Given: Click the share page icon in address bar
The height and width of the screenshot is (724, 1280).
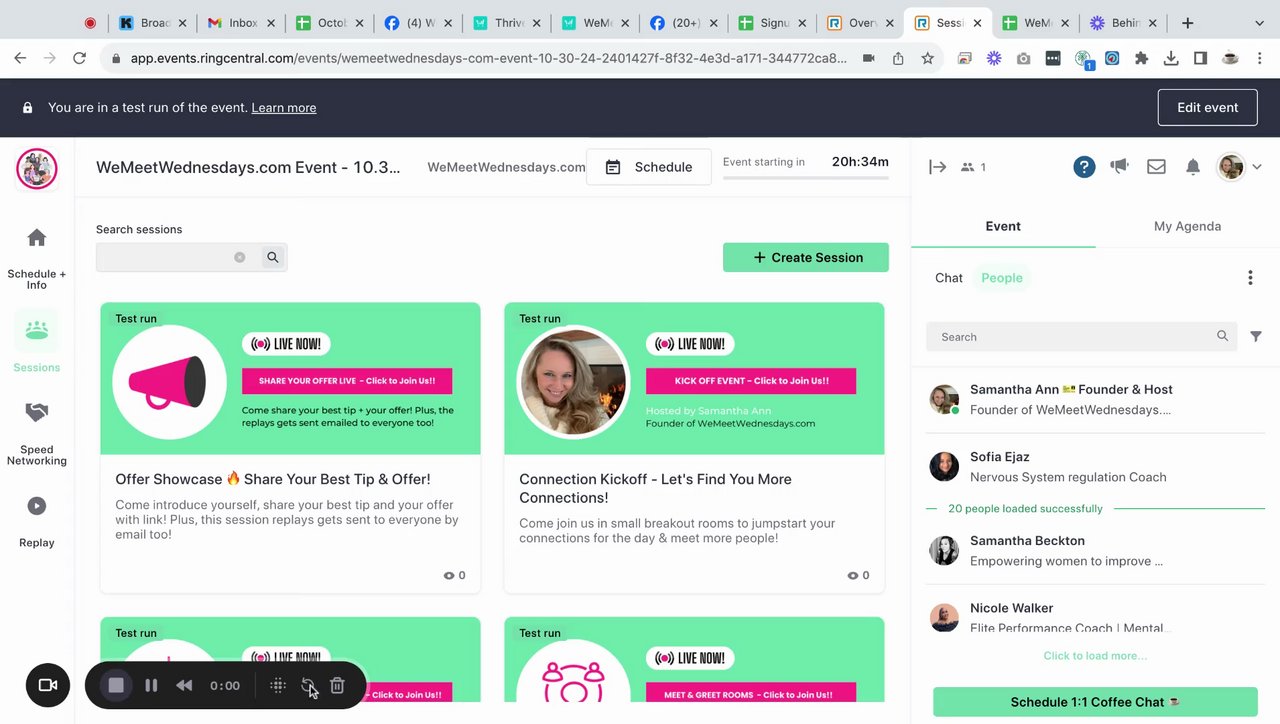Looking at the screenshot, I should [x=898, y=59].
